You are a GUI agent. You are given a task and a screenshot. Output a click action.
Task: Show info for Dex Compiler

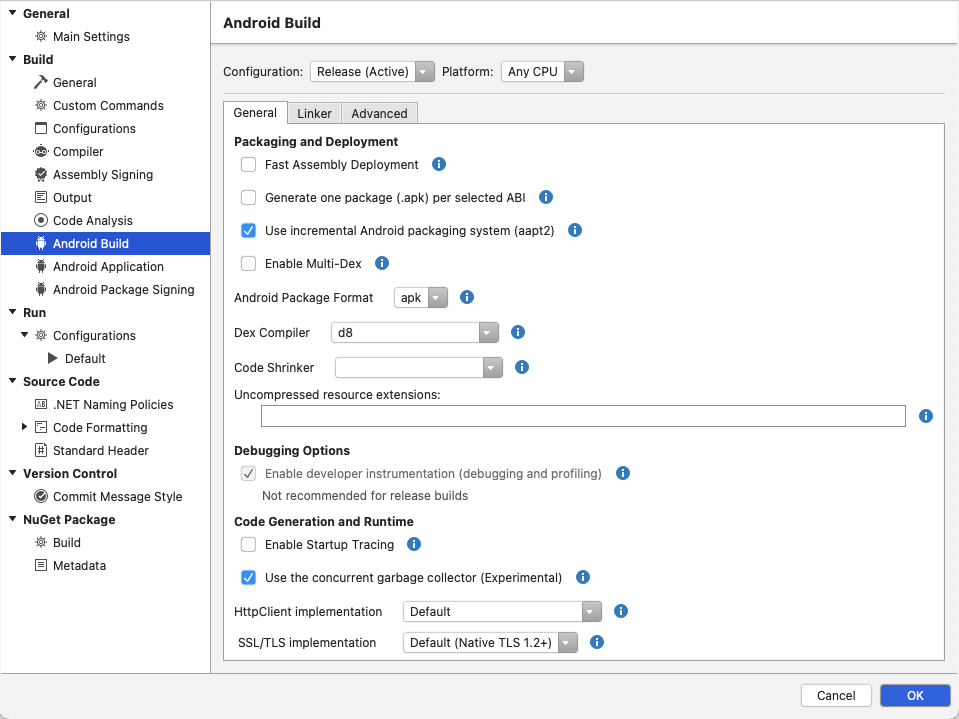click(518, 332)
